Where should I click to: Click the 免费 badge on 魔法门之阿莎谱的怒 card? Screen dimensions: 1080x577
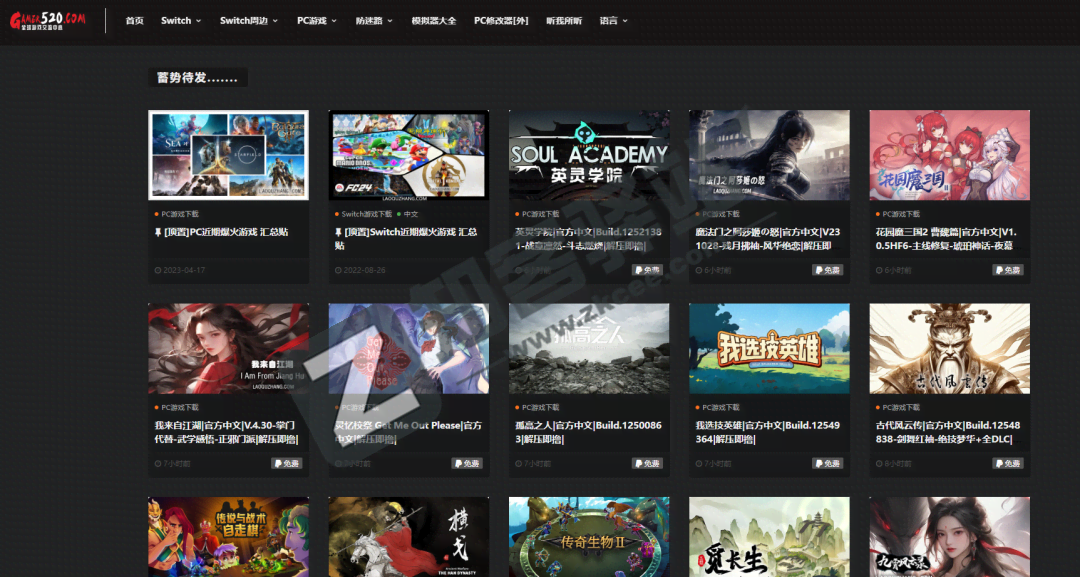coord(827,270)
